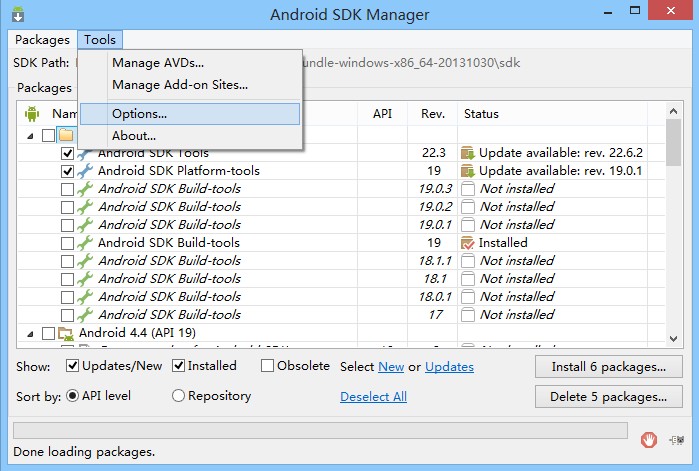Click the Deselect All link

pyautogui.click(x=373, y=397)
